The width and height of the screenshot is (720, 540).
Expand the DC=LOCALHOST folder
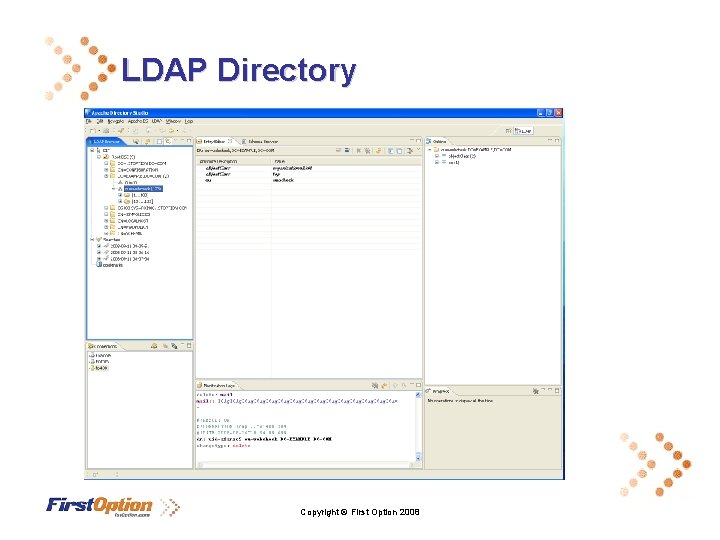tap(106, 220)
